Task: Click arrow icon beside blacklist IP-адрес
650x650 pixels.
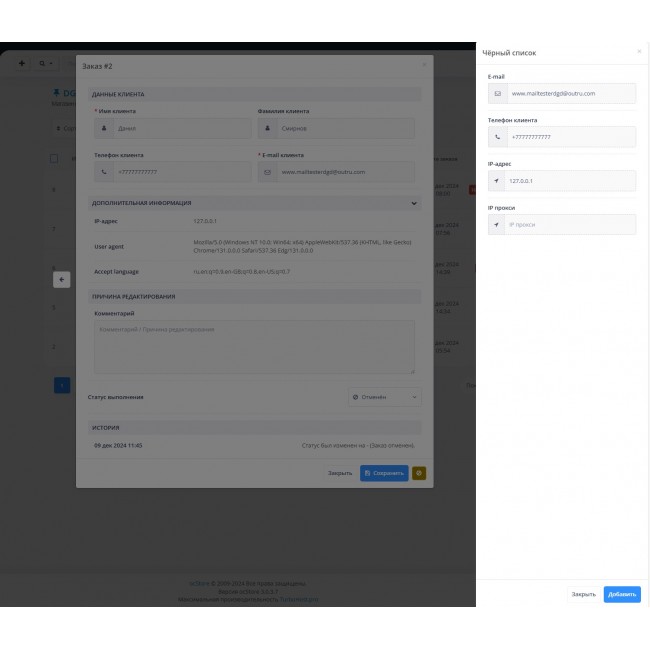Action: pos(497,181)
